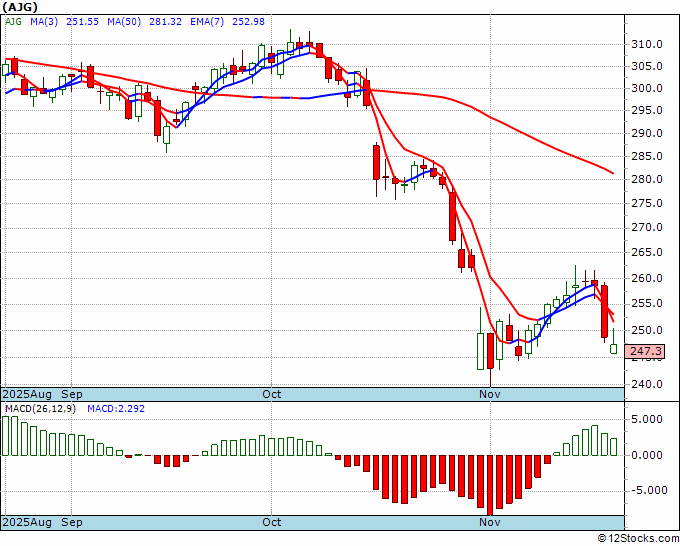
Task: Click the Sep label on price chart axis
Action: click(72, 394)
